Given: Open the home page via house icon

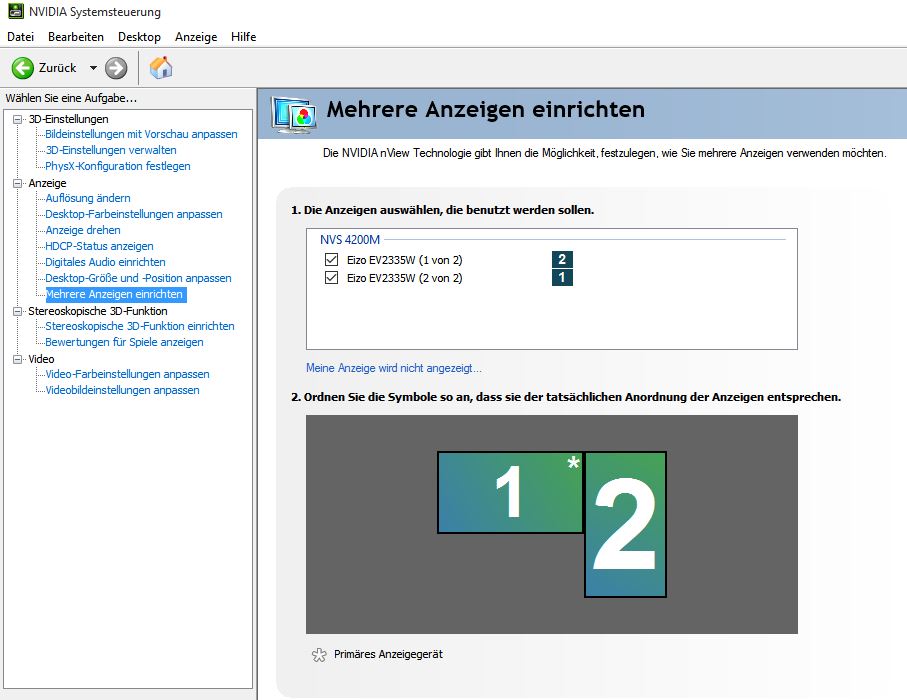Looking at the screenshot, I should click(x=161, y=68).
